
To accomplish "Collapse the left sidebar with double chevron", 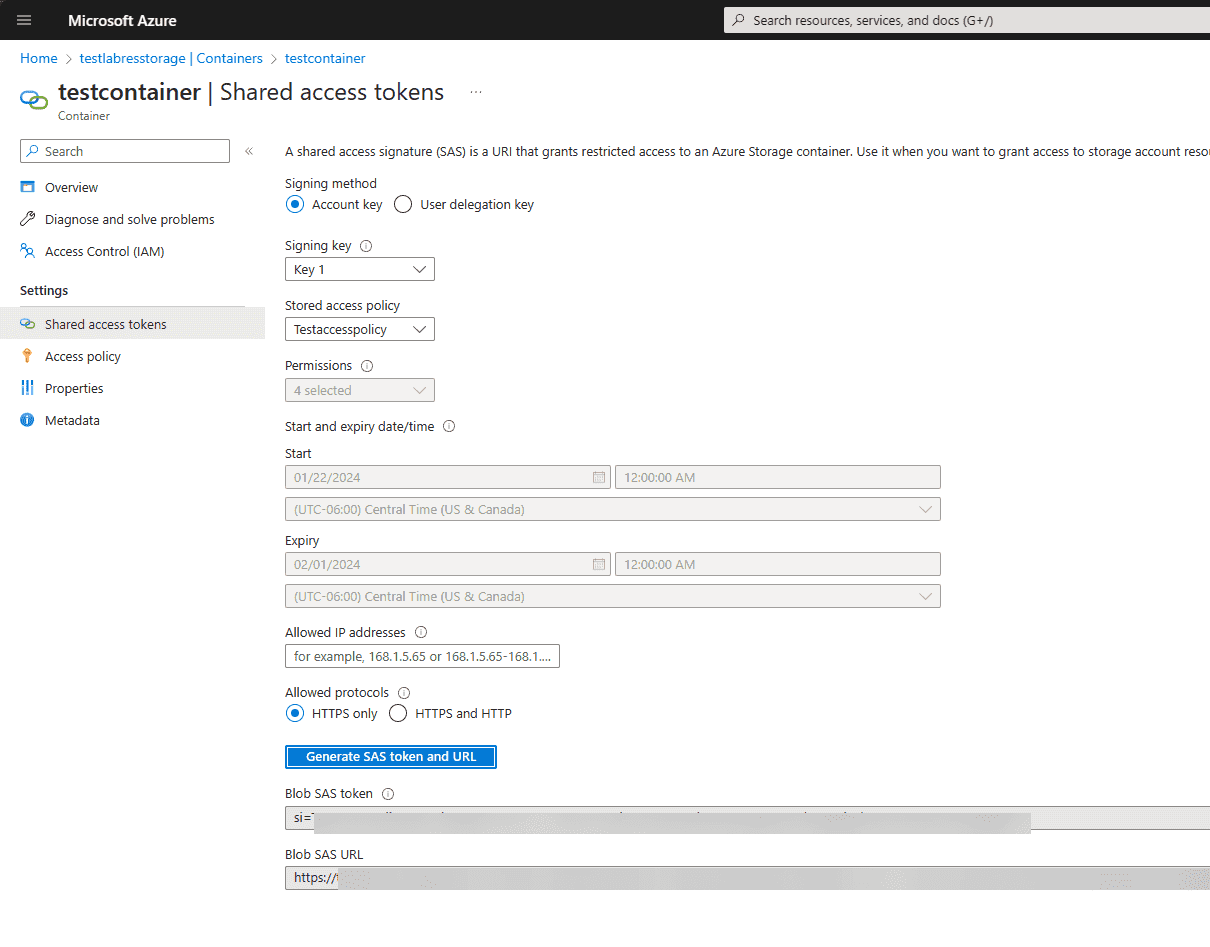I will tap(249, 151).
